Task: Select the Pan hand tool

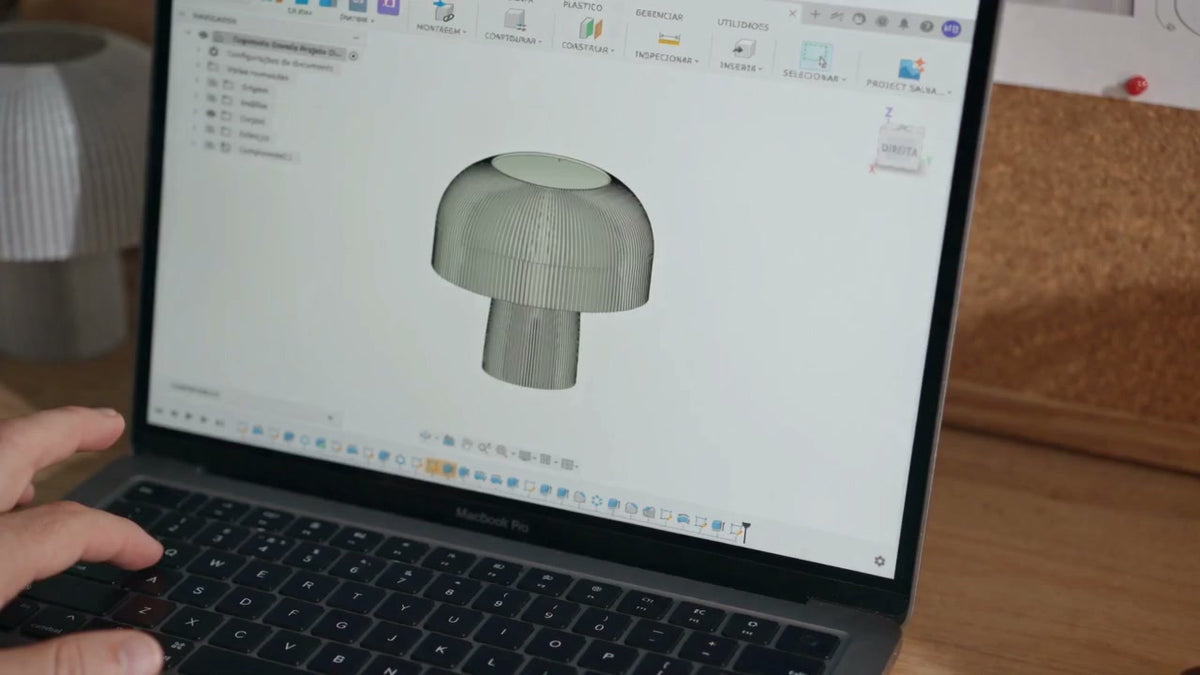Action: point(467,443)
